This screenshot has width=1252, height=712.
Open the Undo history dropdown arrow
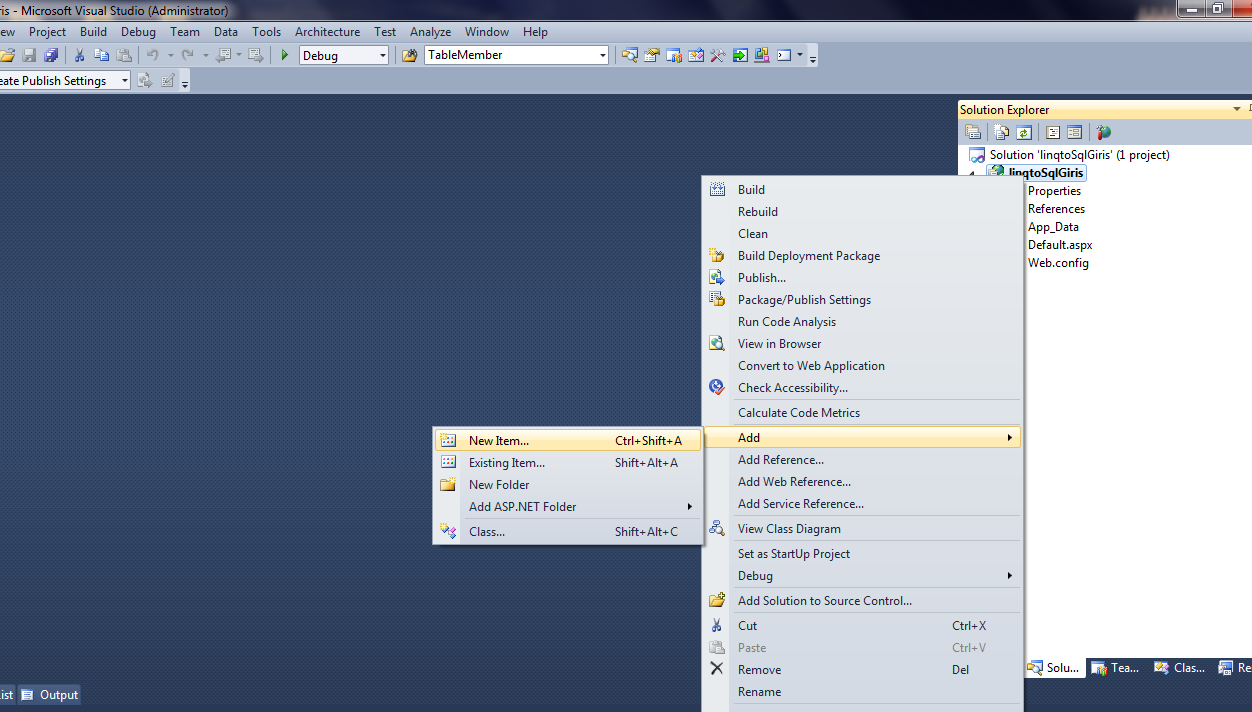pos(170,55)
